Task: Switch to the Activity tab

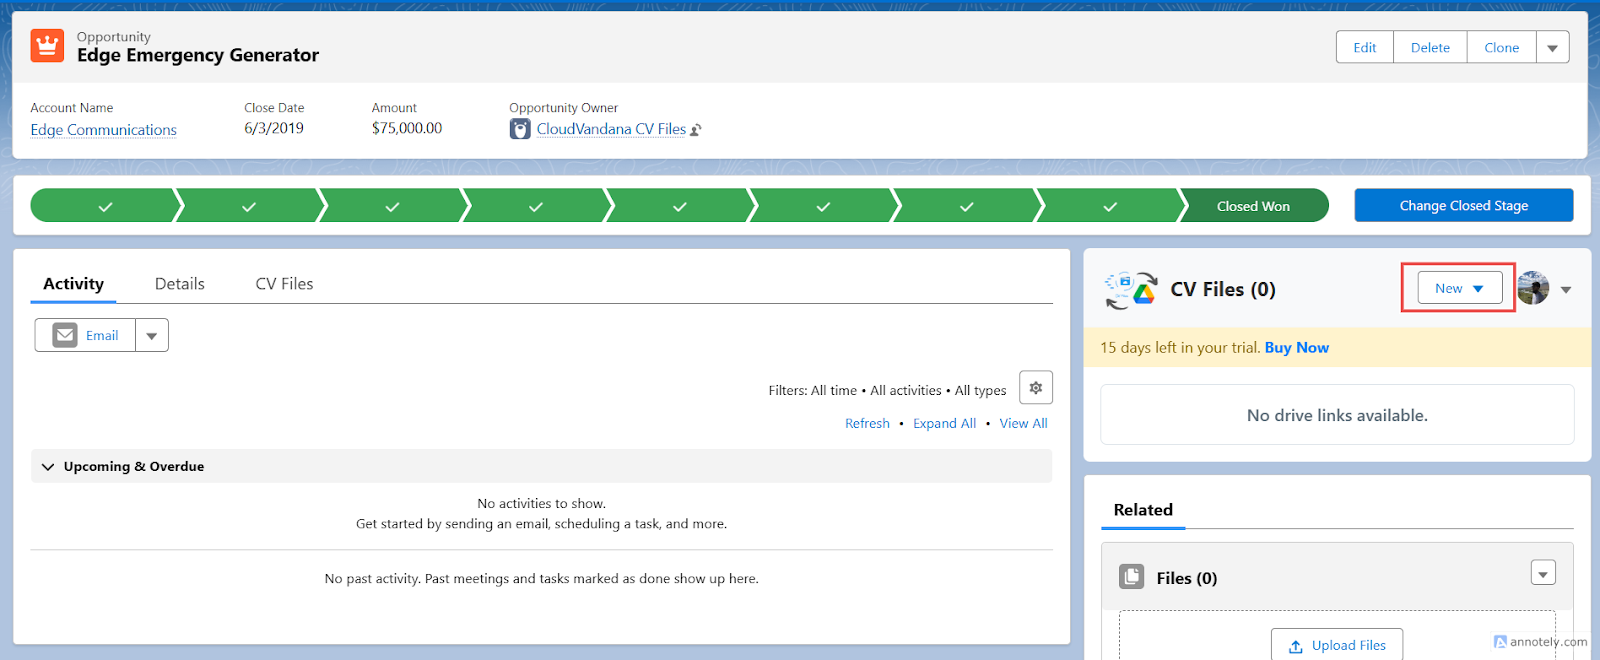Action: coord(73,284)
